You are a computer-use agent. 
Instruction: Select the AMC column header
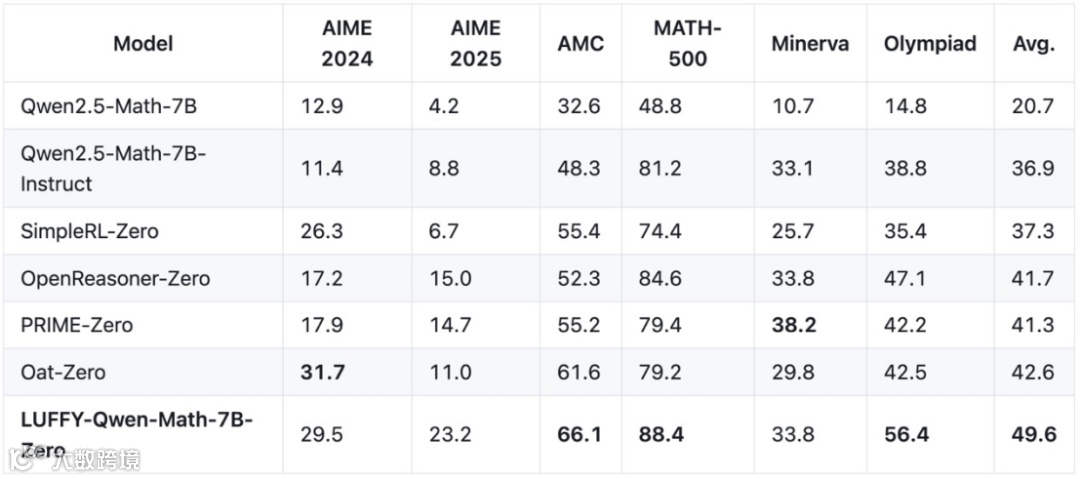pos(580,44)
